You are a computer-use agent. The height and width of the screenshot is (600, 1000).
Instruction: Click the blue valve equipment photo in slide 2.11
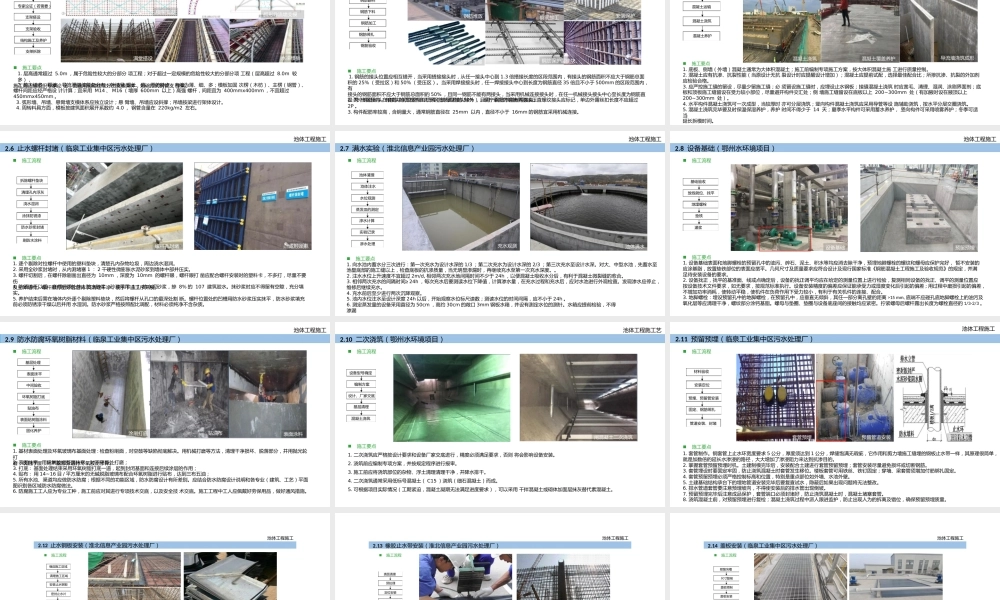tap(855, 398)
